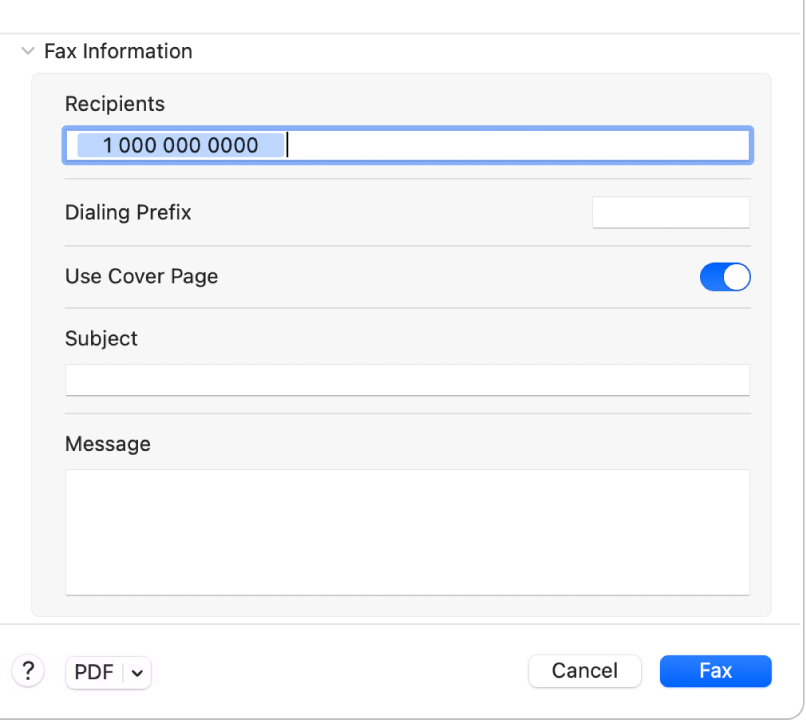
Task: Disable the Use Cover Page toggle
Action: (x=724, y=277)
